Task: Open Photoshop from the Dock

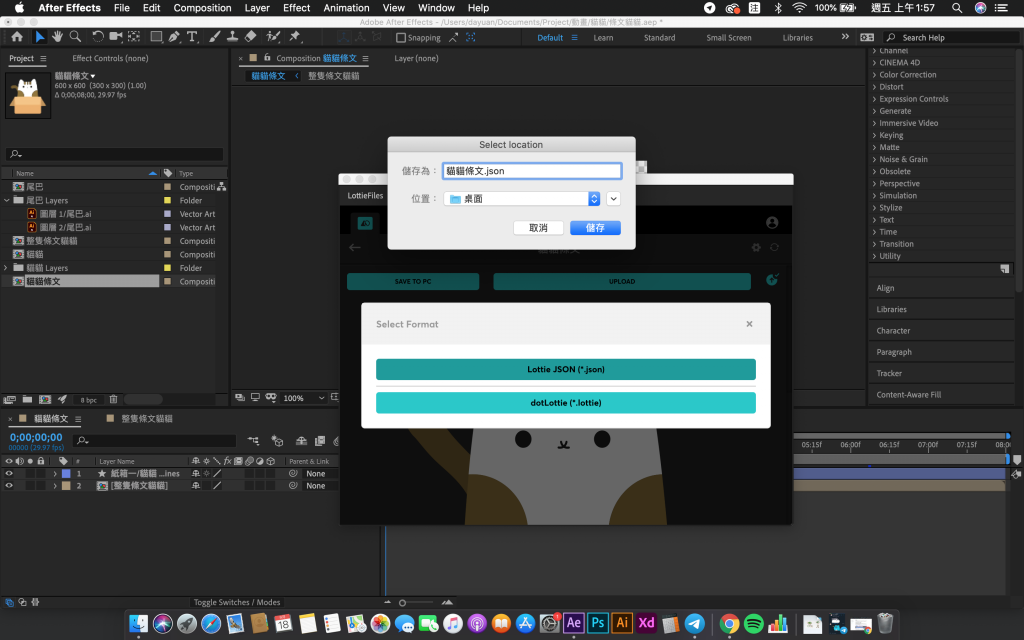Action: coord(598,623)
